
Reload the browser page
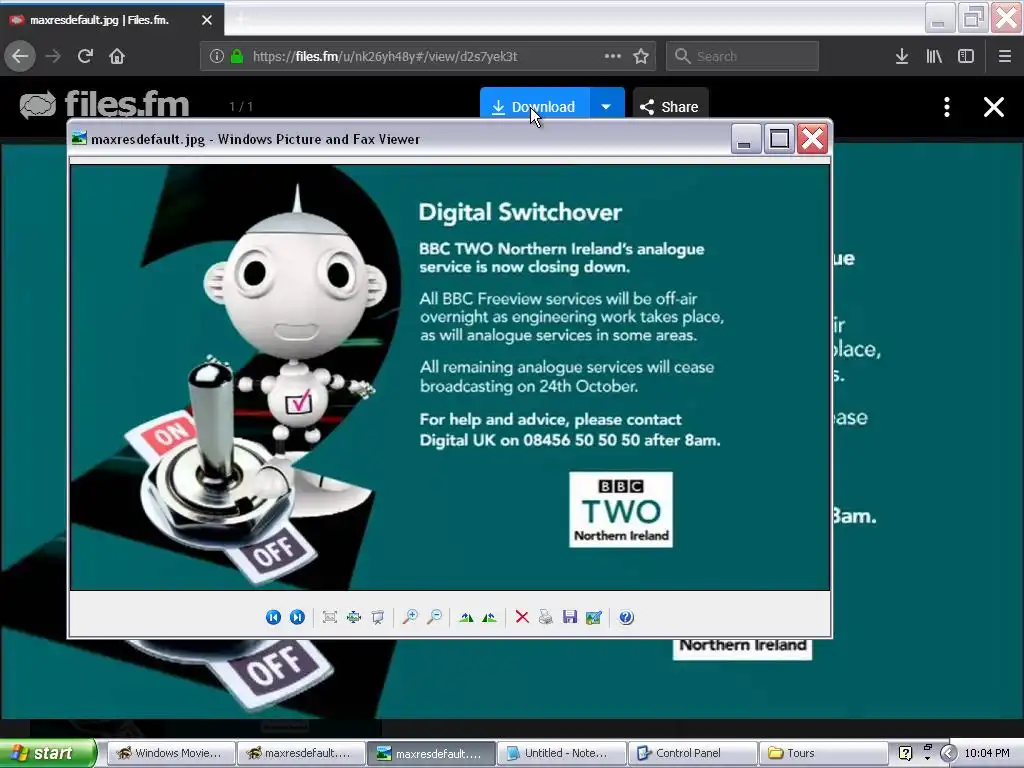click(85, 56)
